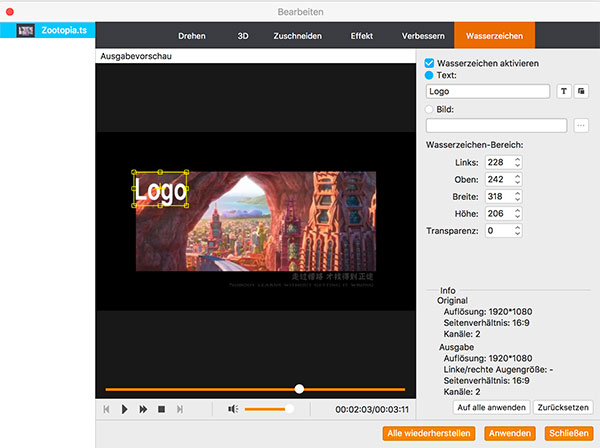Open the Verbessern tab
This screenshot has width=600, height=448.
coord(423,36)
